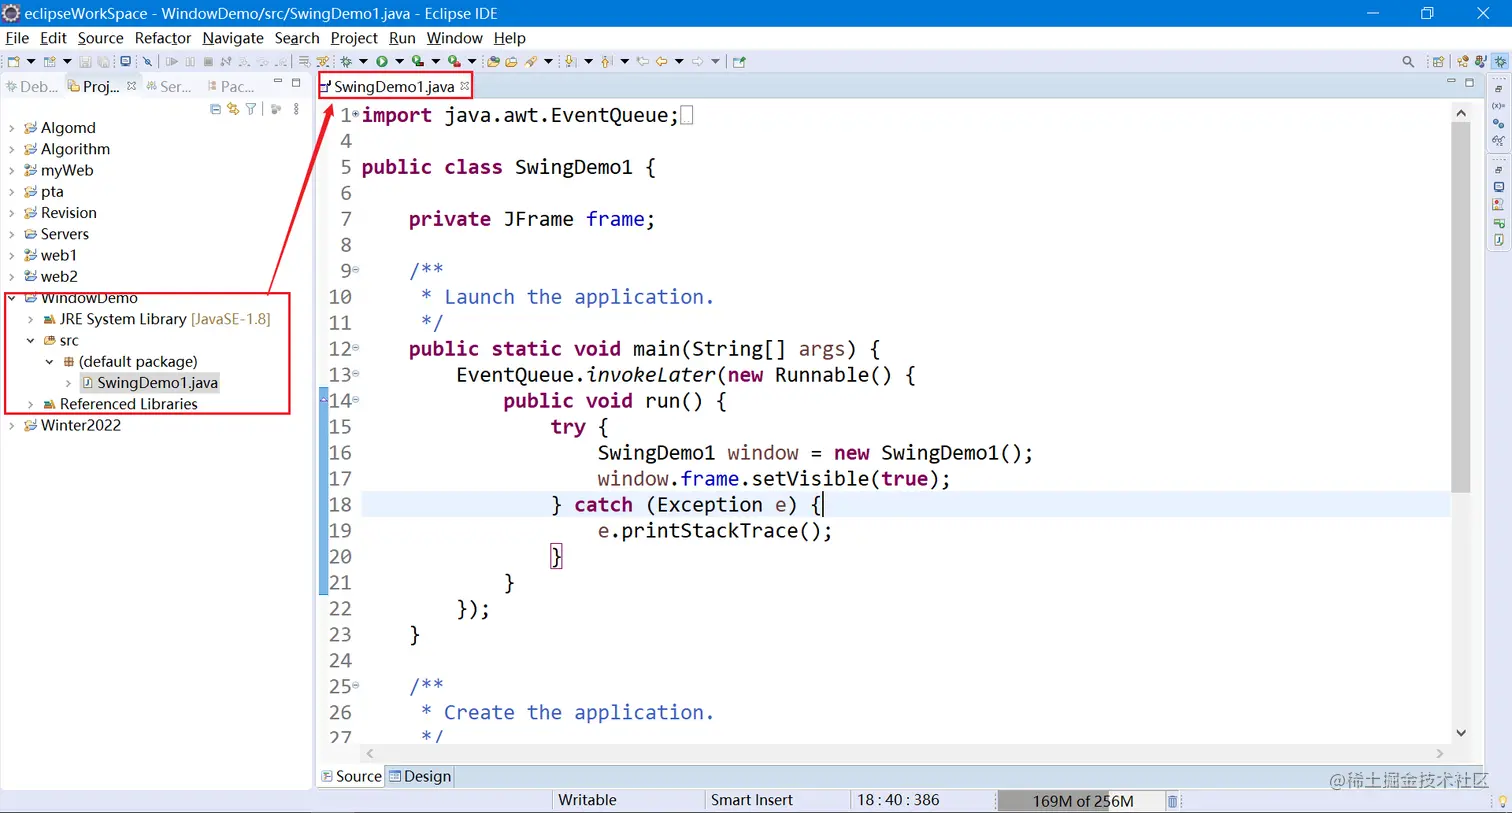Viewport: 1512px width, 813px height.
Task: Close the SwingDemo1.java editor tab
Action: pos(465,86)
